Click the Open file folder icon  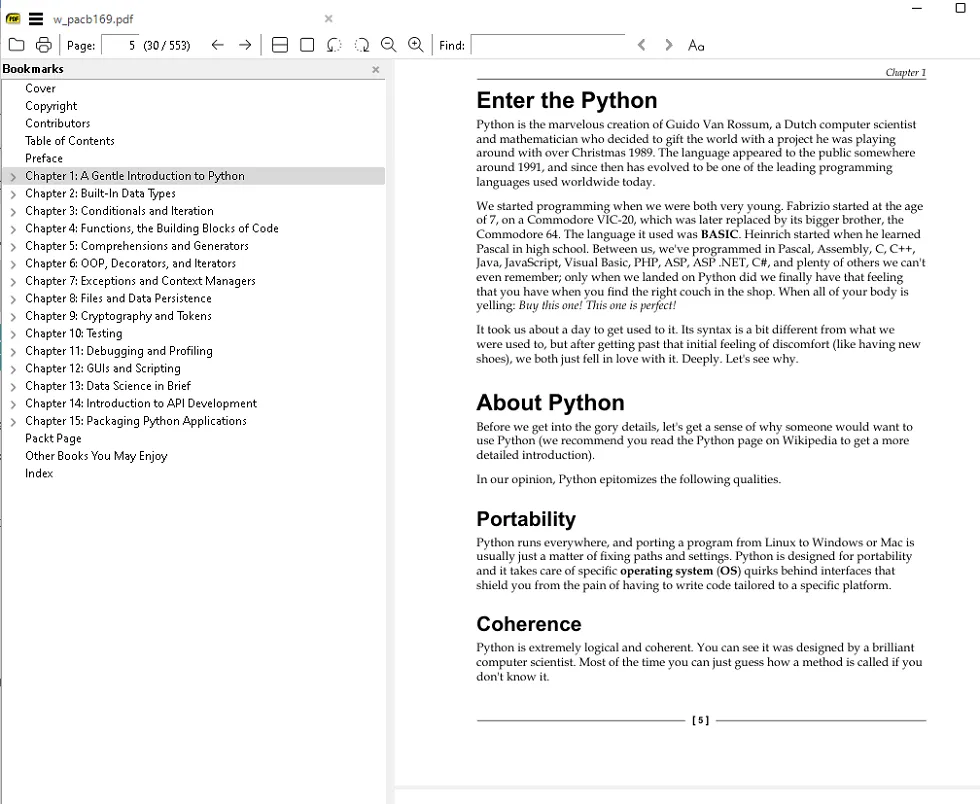pyautogui.click(x=16, y=45)
